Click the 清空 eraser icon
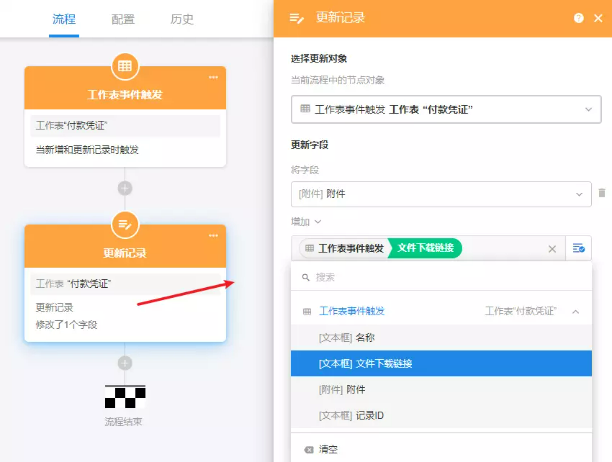The image size is (612, 462). [309, 450]
